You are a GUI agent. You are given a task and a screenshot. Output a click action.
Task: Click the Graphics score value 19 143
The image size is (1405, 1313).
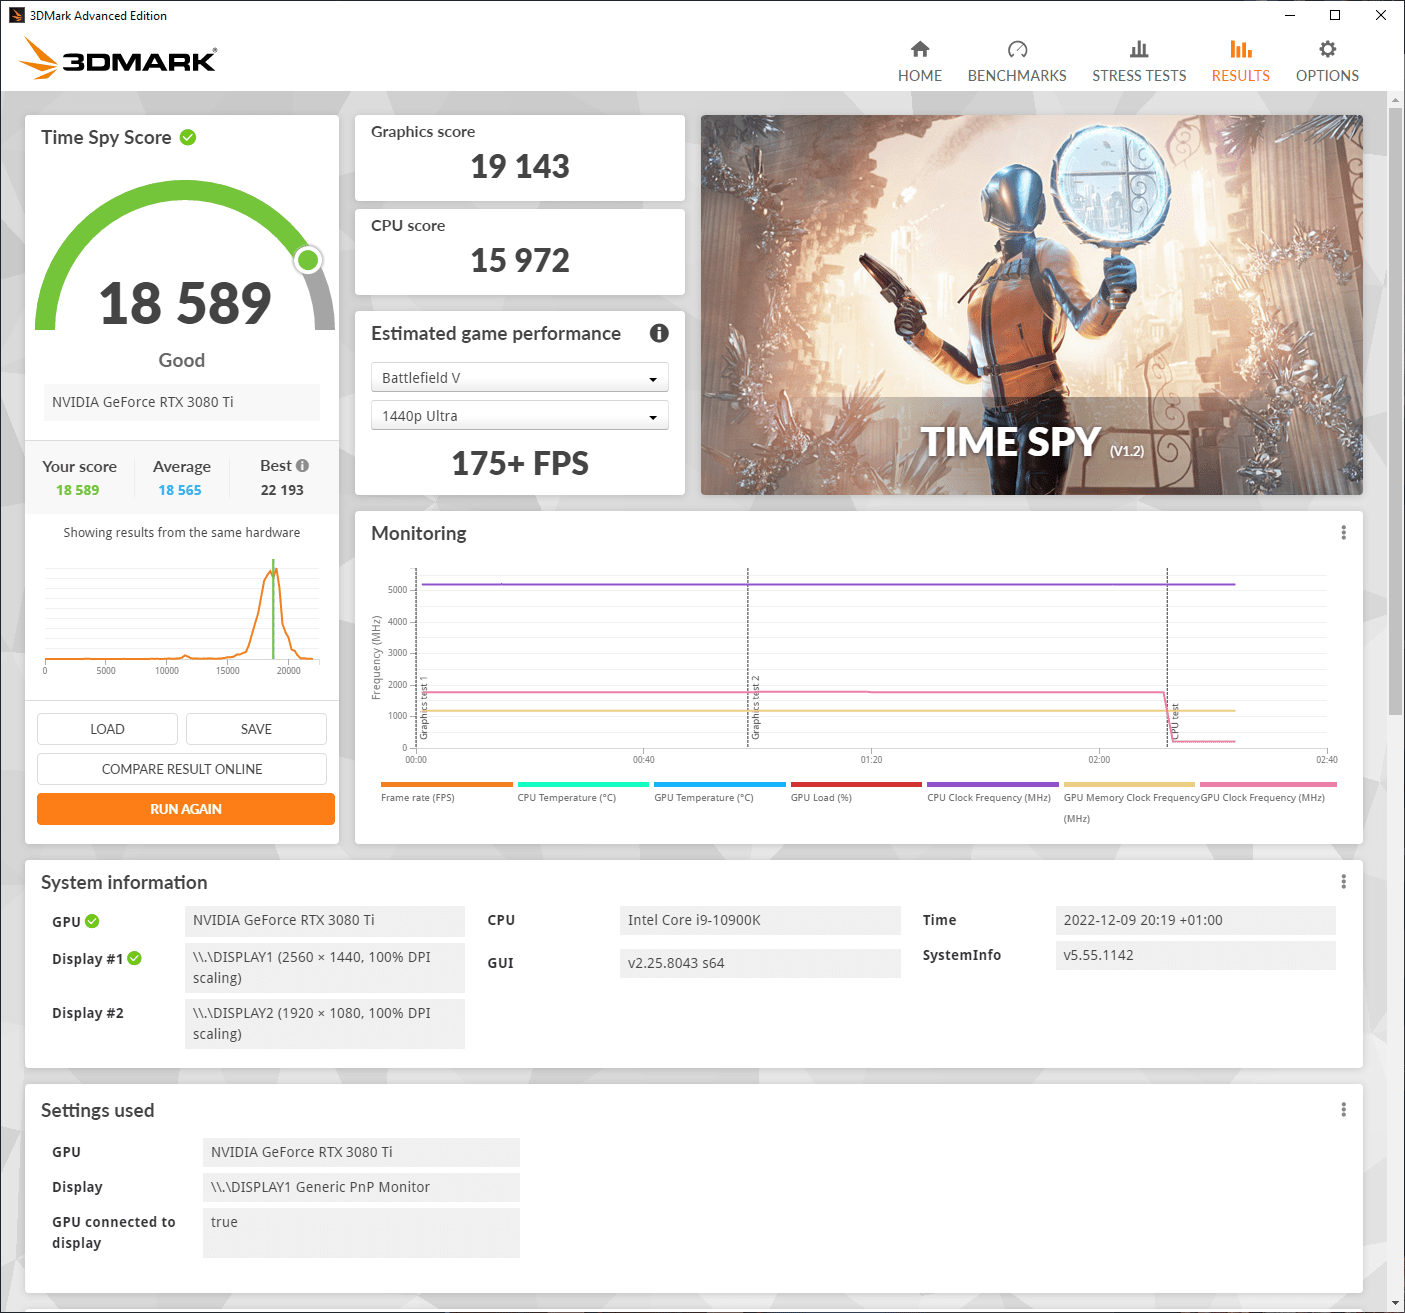(x=519, y=166)
